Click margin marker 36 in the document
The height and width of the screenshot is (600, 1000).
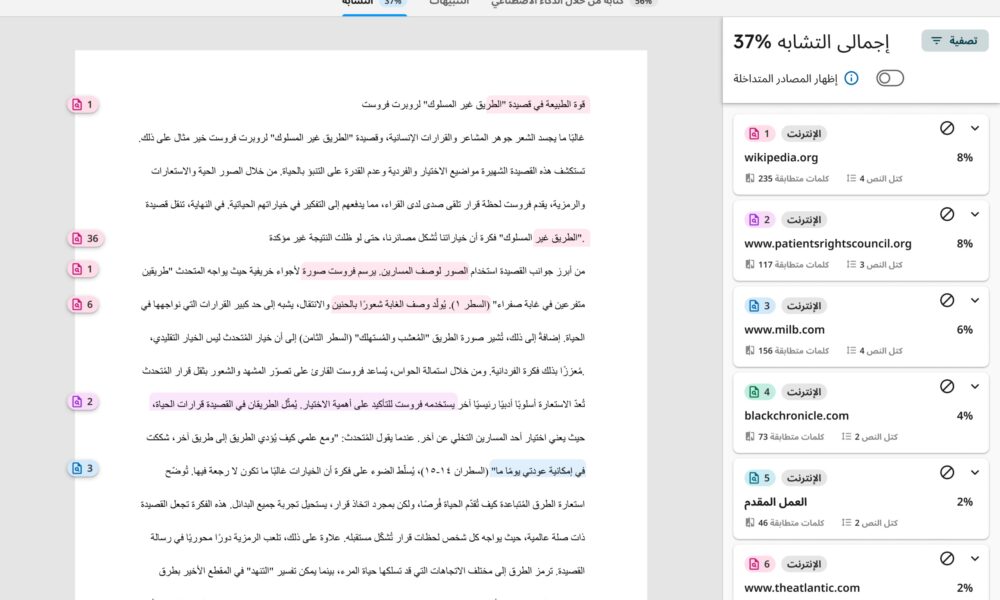[x=85, y=238]
